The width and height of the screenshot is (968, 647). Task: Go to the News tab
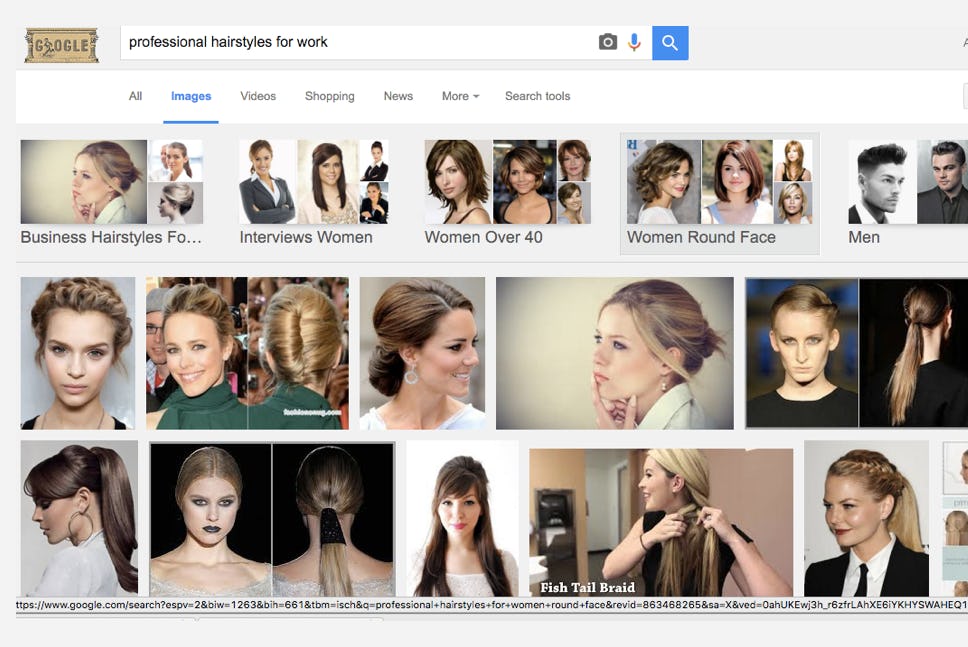pyautogui.click(x=398, y=96)
